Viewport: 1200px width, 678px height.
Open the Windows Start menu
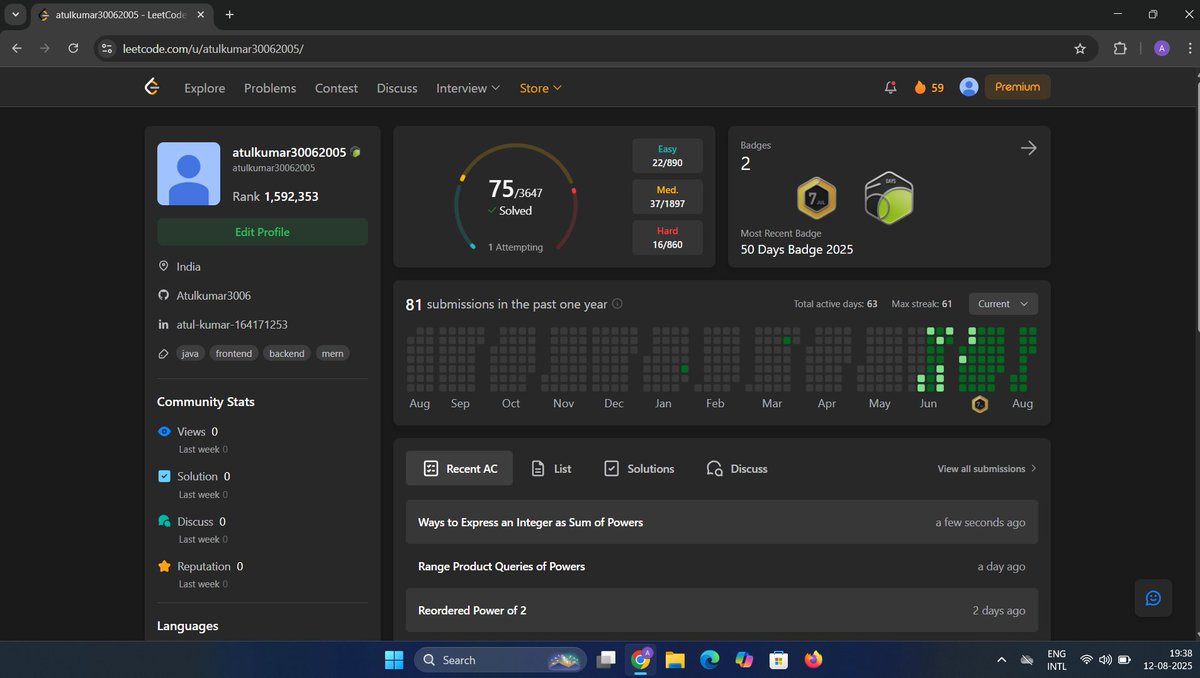(x=394, y=660)
